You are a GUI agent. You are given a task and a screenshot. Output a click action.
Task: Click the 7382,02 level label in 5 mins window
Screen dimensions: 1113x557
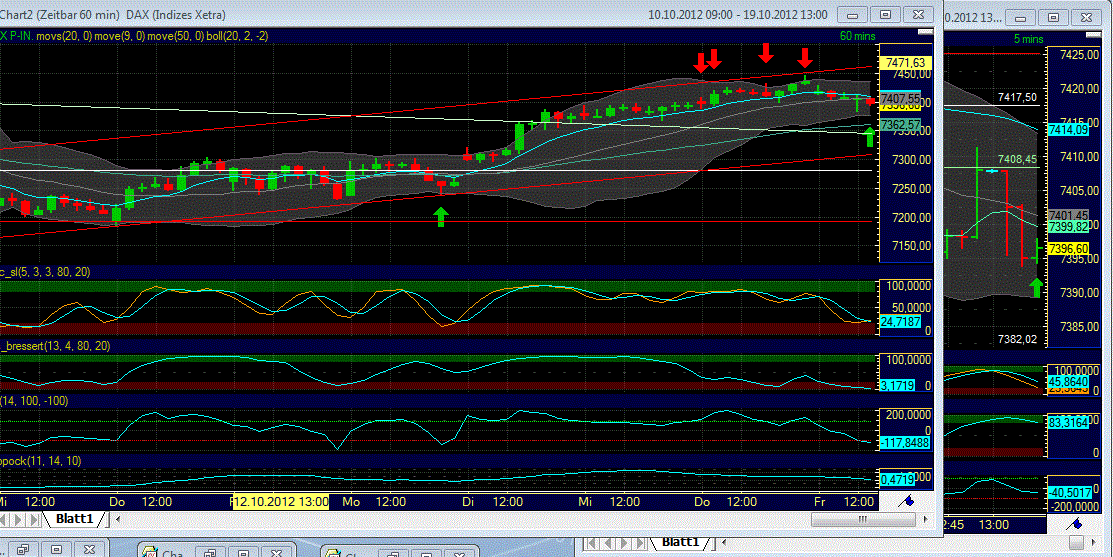(x=1017, y=339)
